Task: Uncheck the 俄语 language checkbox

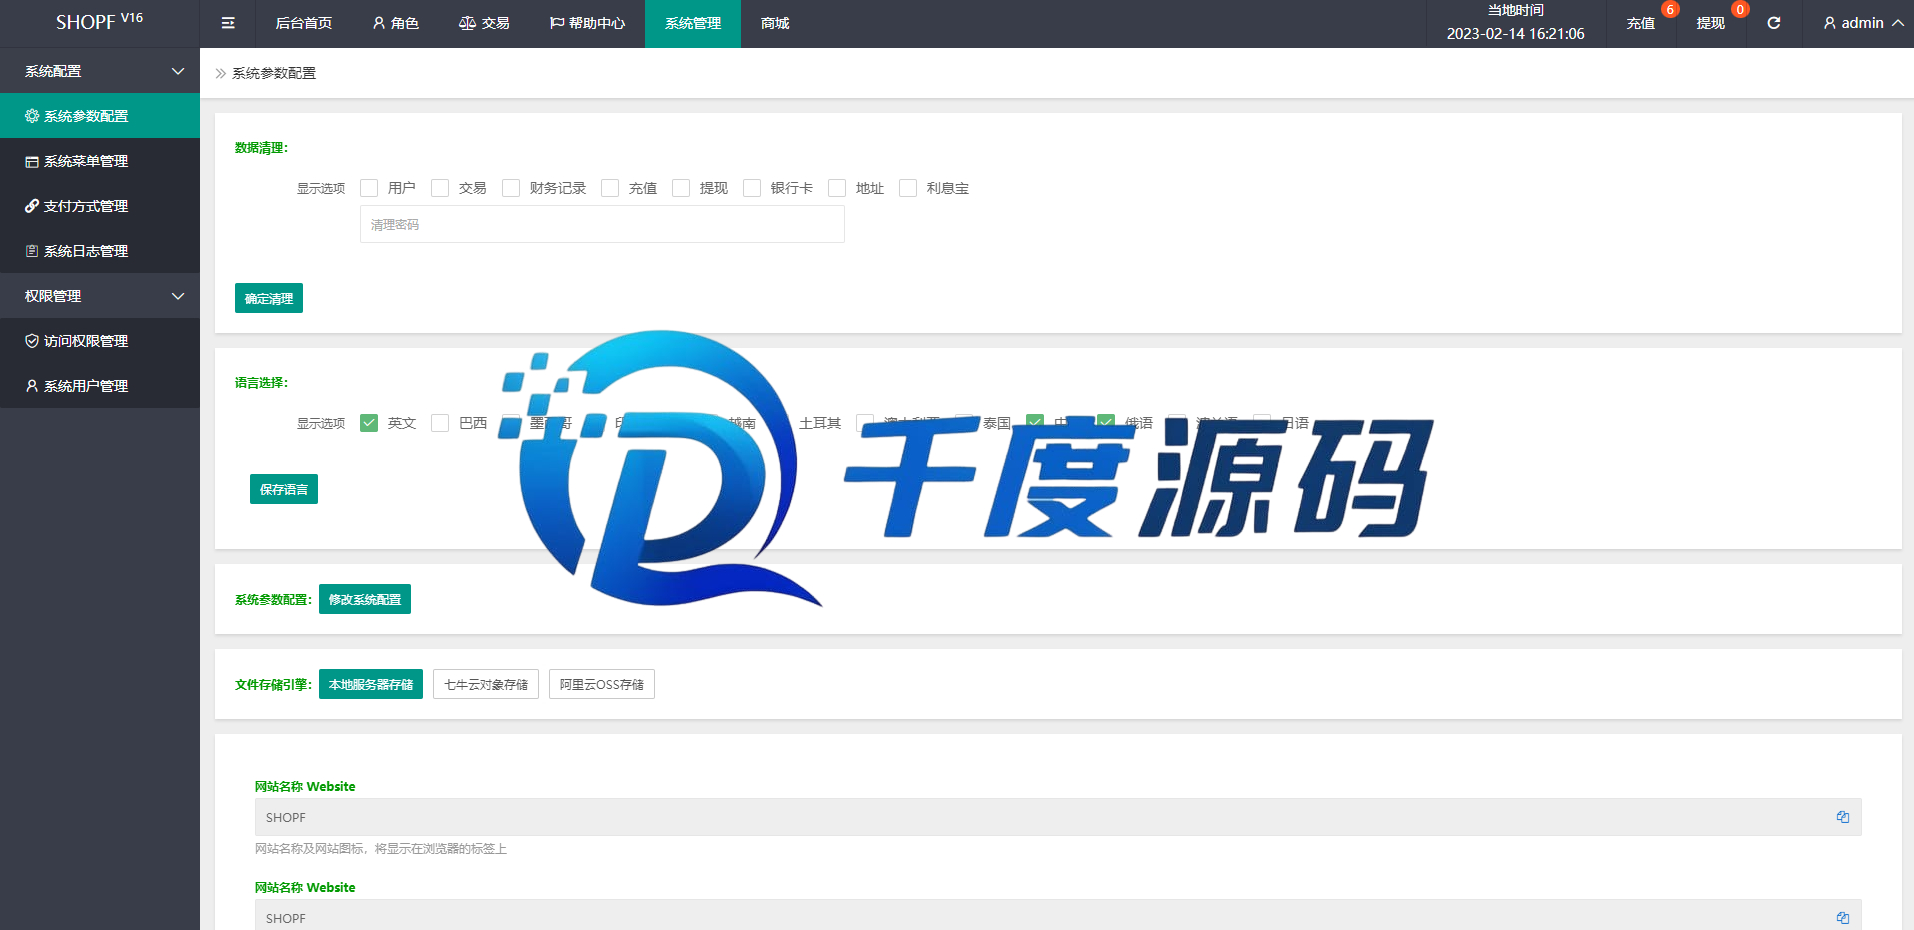Action: tap(1106, 423)
